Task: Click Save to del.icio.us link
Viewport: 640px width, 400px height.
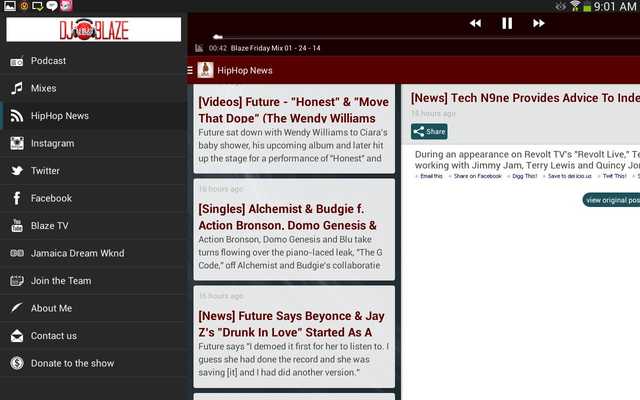Action: [569, 176]
